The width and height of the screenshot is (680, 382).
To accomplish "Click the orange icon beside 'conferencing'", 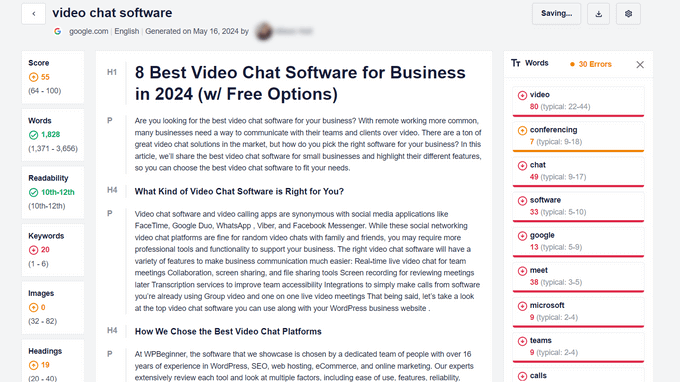I will point(522,131).
